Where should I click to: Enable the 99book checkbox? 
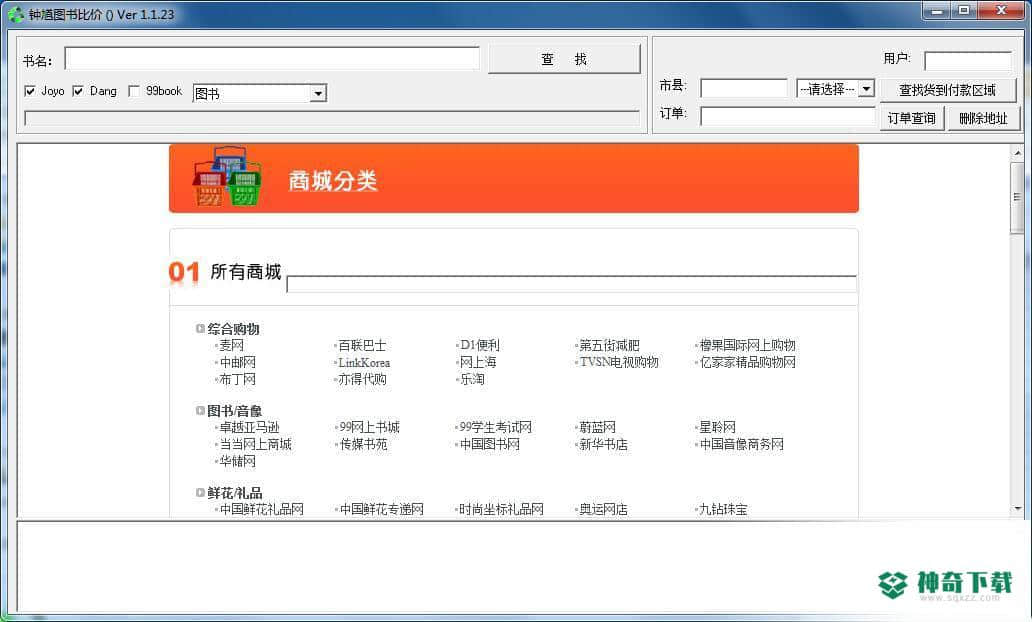pyautogui.click(x=134, y=91)
